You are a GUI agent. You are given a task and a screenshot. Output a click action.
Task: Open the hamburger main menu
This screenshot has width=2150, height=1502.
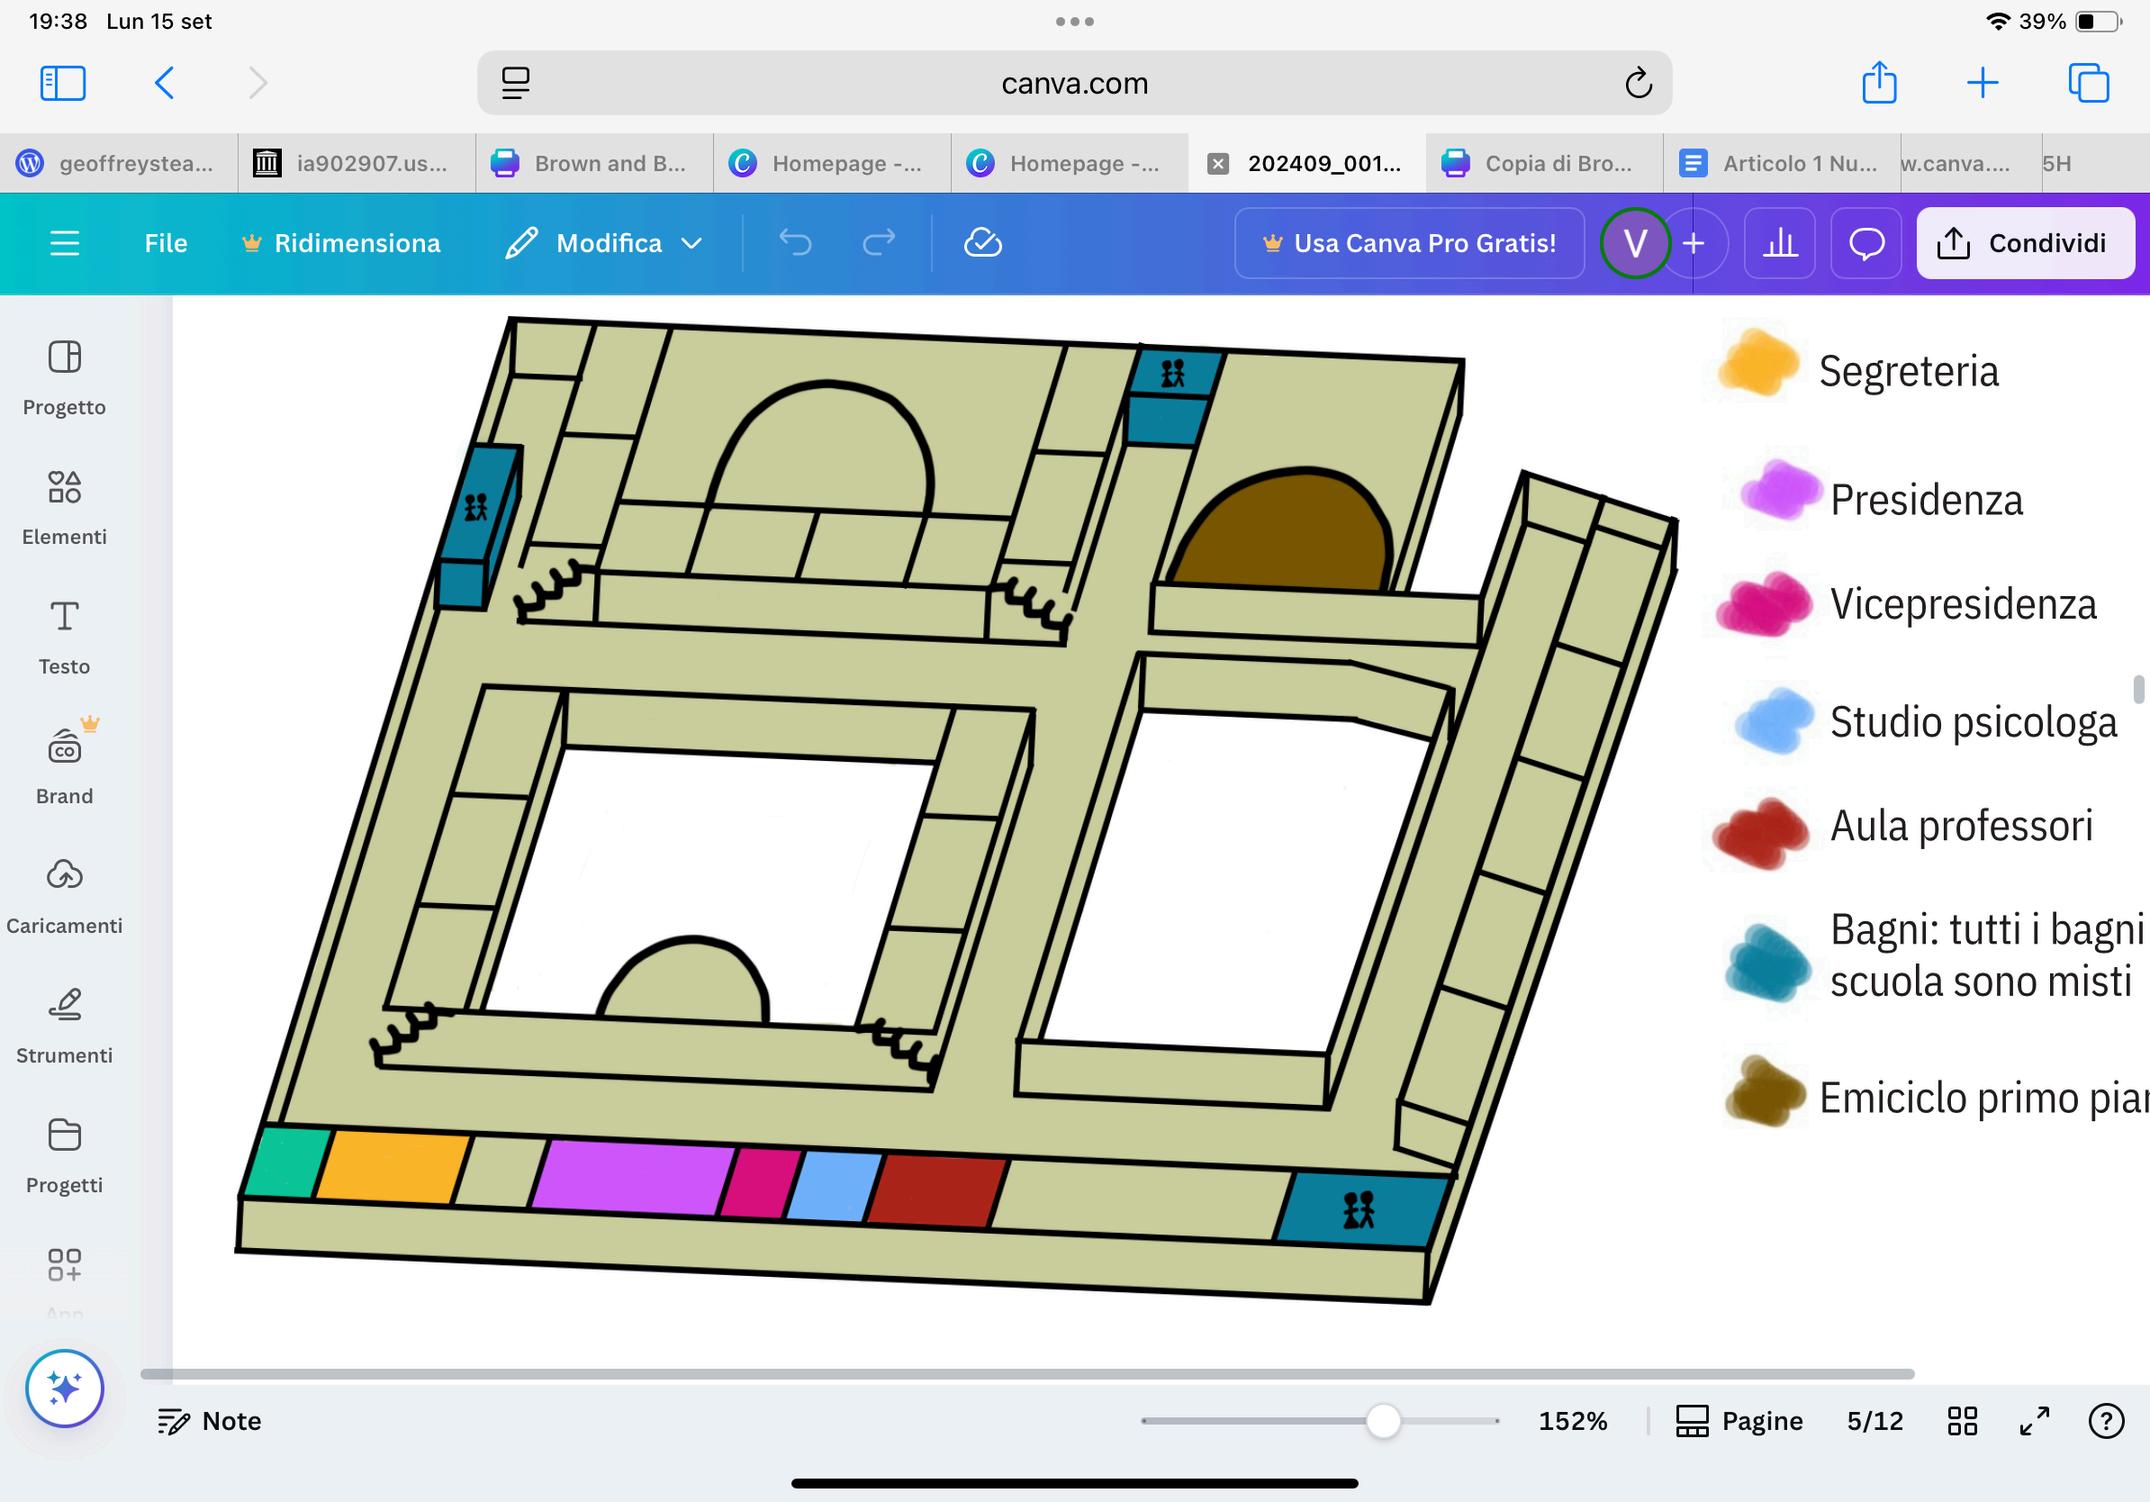tap(65, 243)
